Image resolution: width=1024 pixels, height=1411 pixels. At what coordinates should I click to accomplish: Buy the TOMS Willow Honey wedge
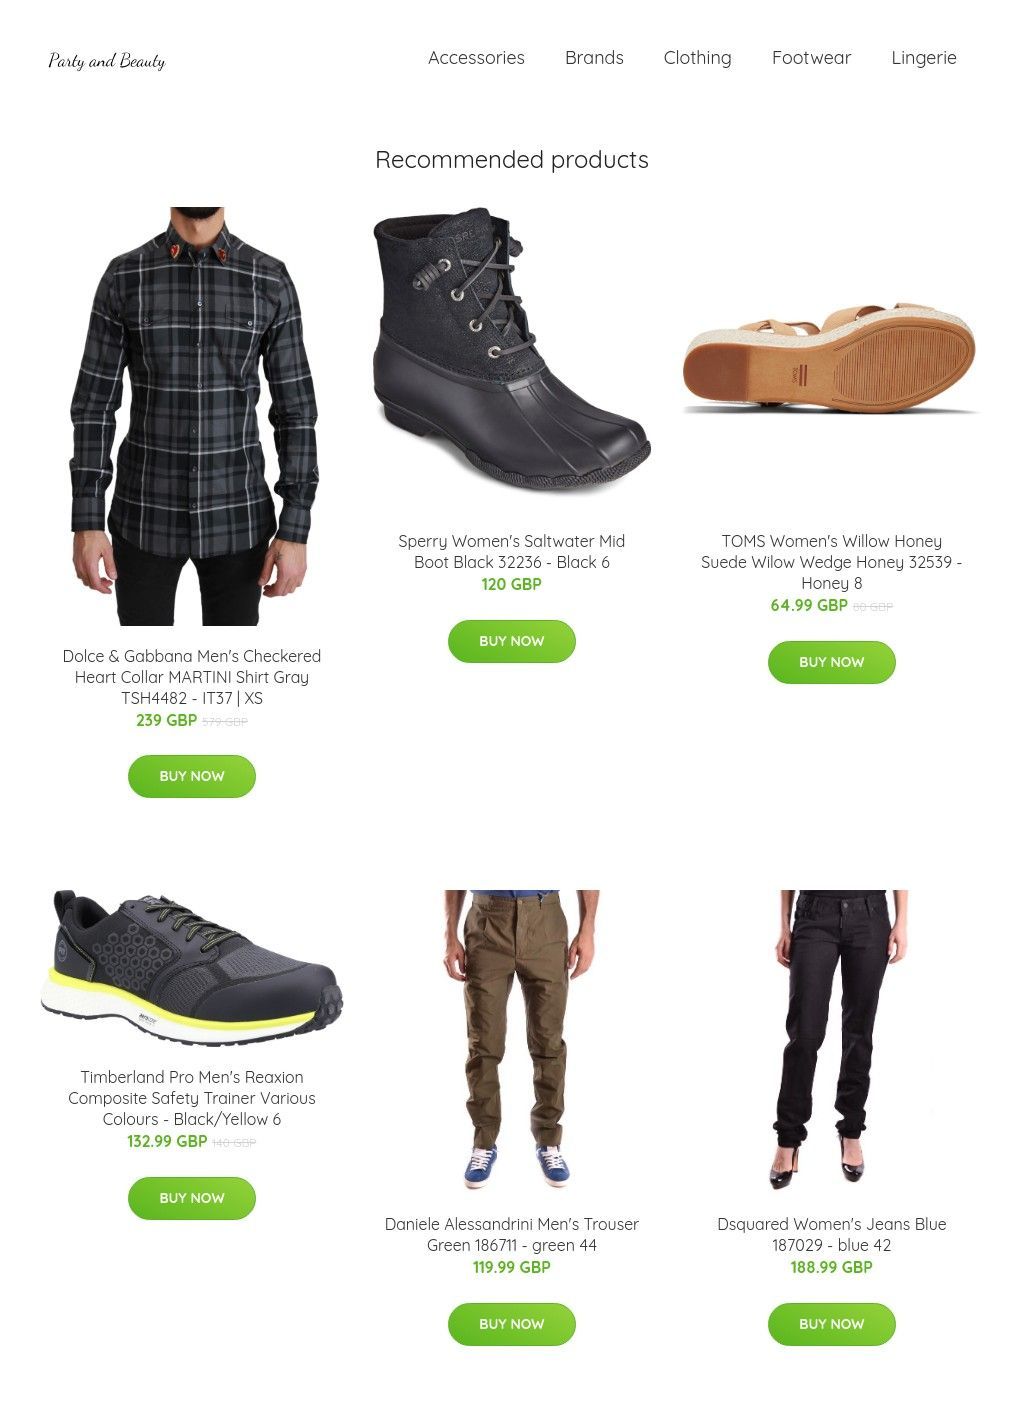coord(832,662)
